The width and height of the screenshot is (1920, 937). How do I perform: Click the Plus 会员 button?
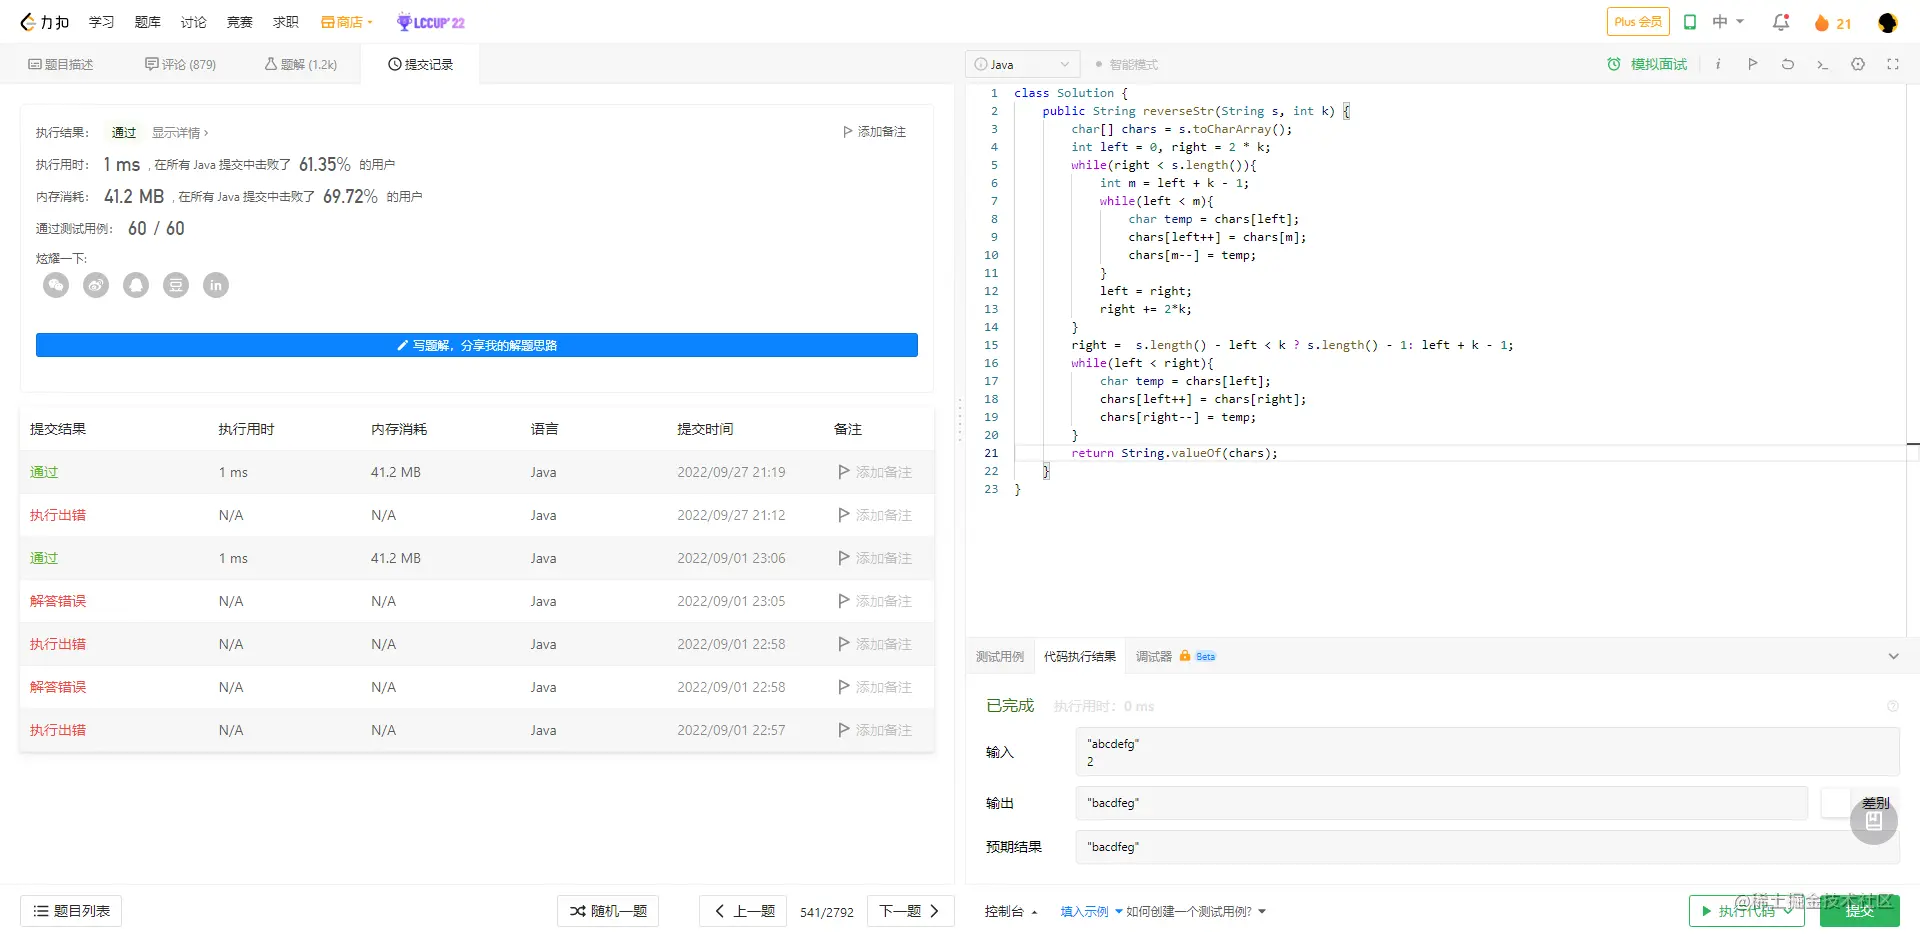(x=1638, y=22)
